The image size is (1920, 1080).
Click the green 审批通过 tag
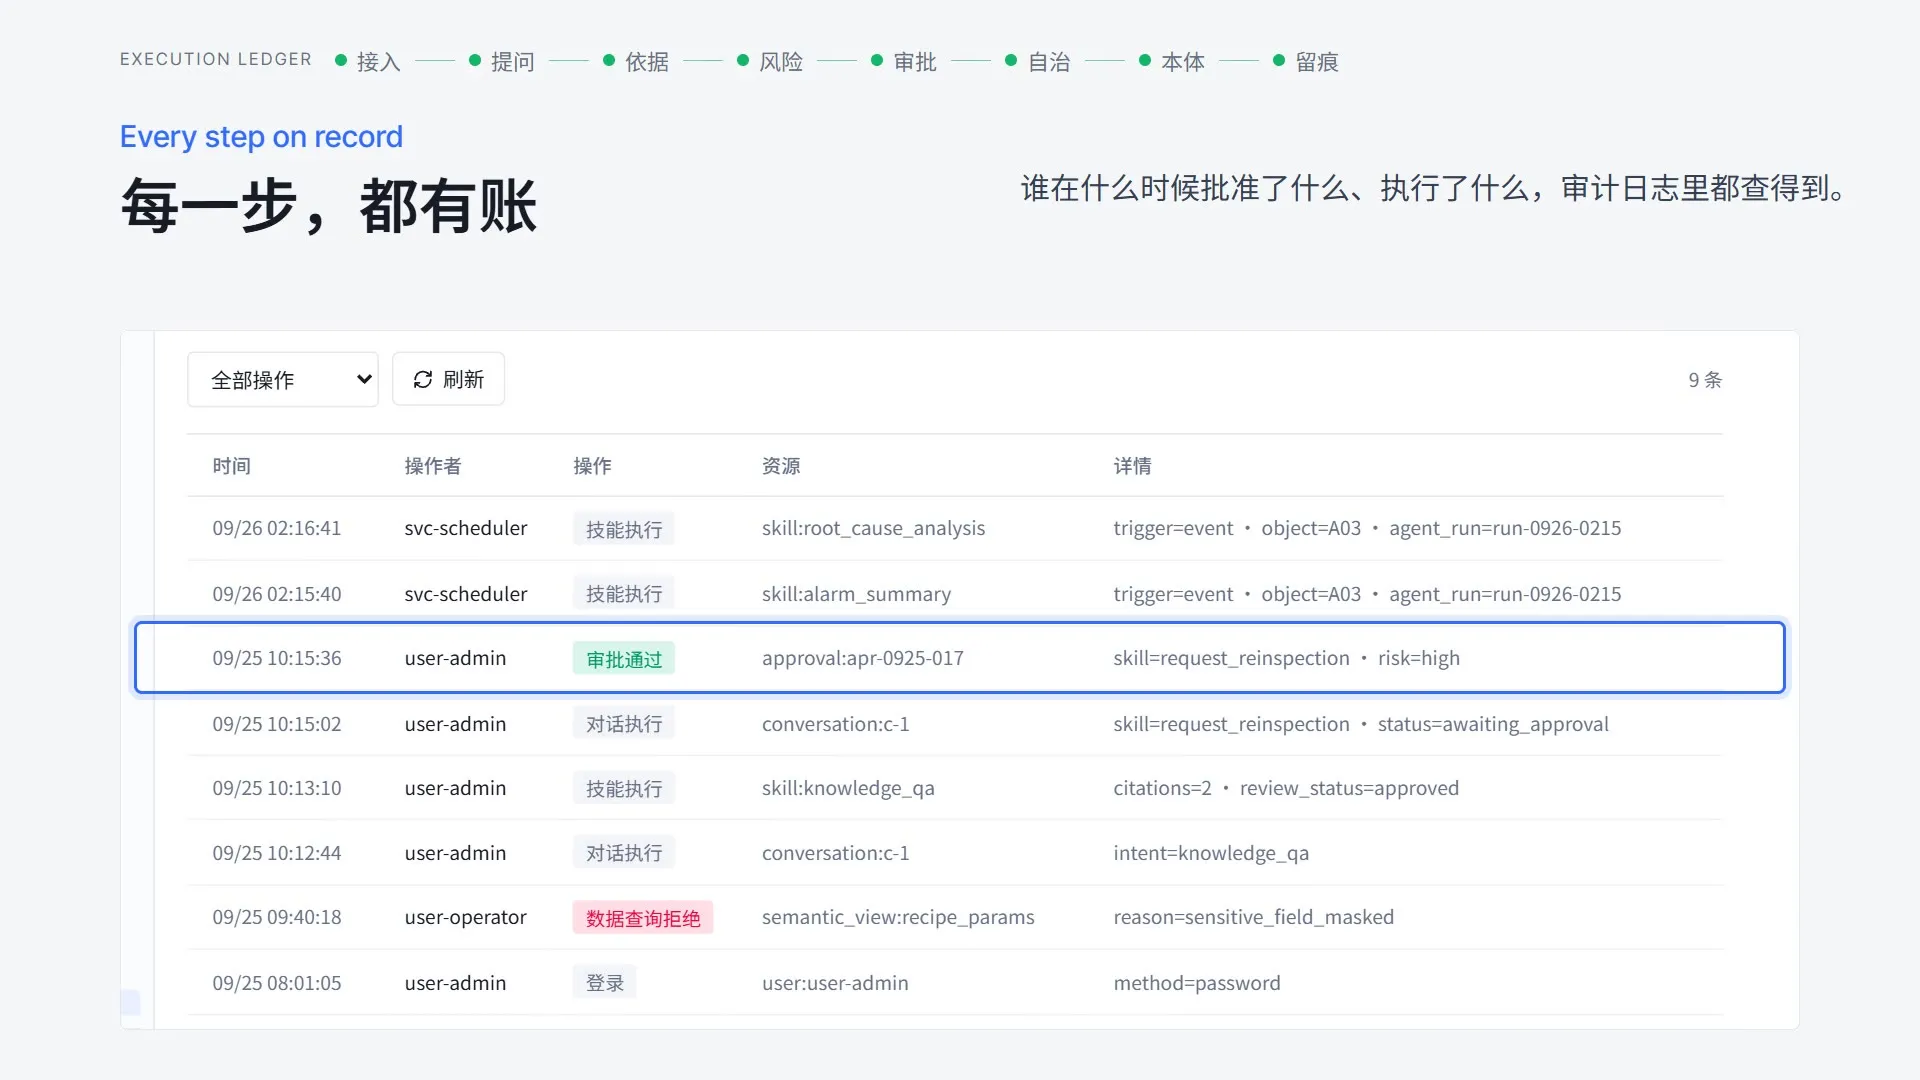point(624,659)
